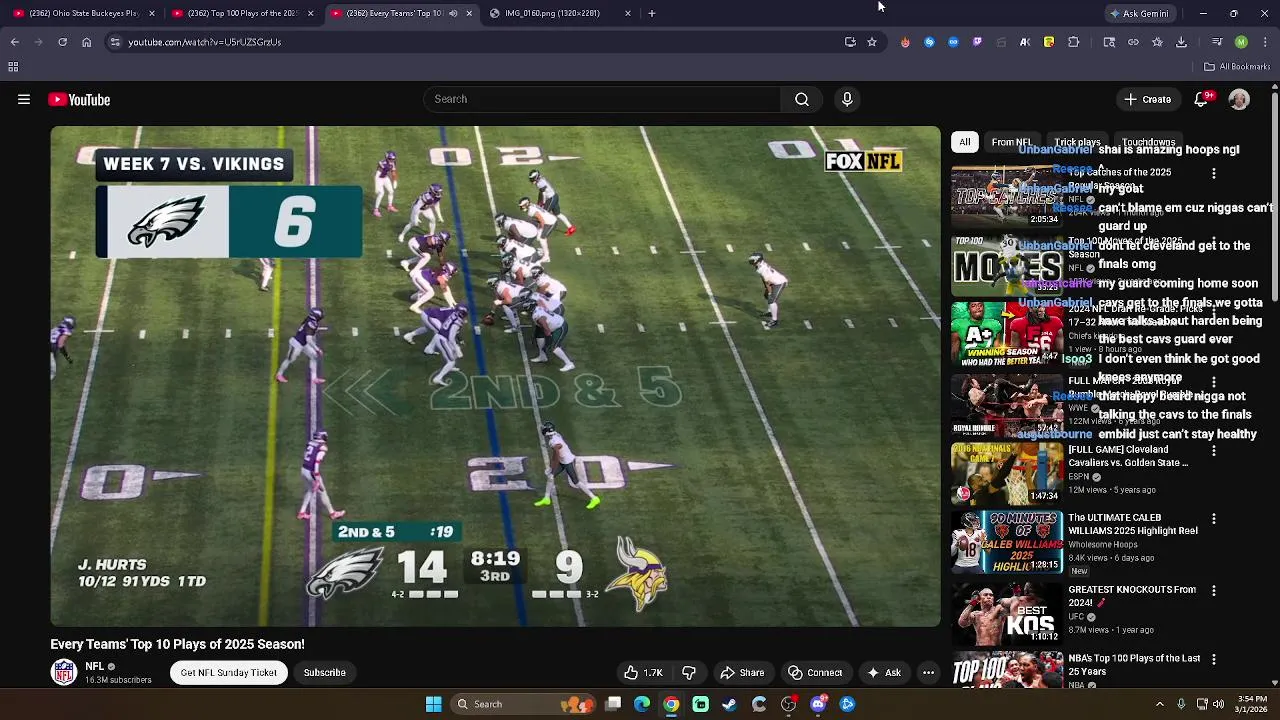Open a new browser tab

(652, 13)
